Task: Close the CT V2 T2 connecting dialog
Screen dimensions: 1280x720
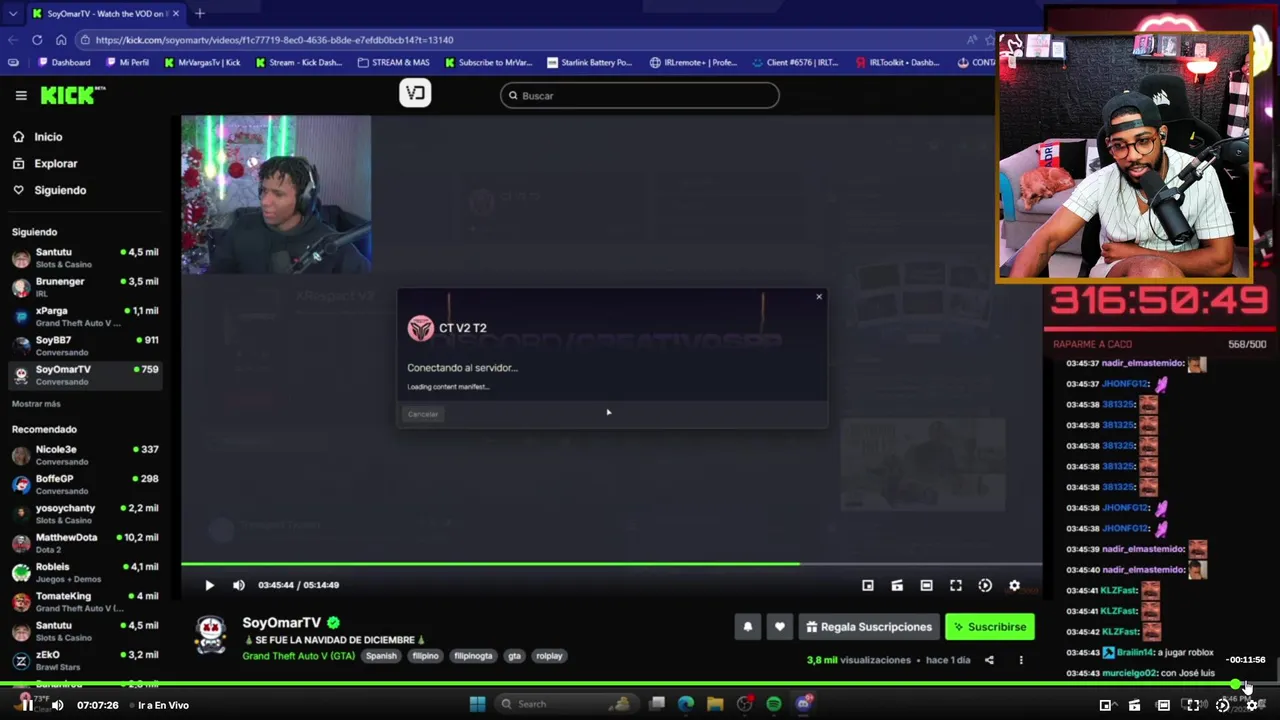Action: click(x=819, y=296)
